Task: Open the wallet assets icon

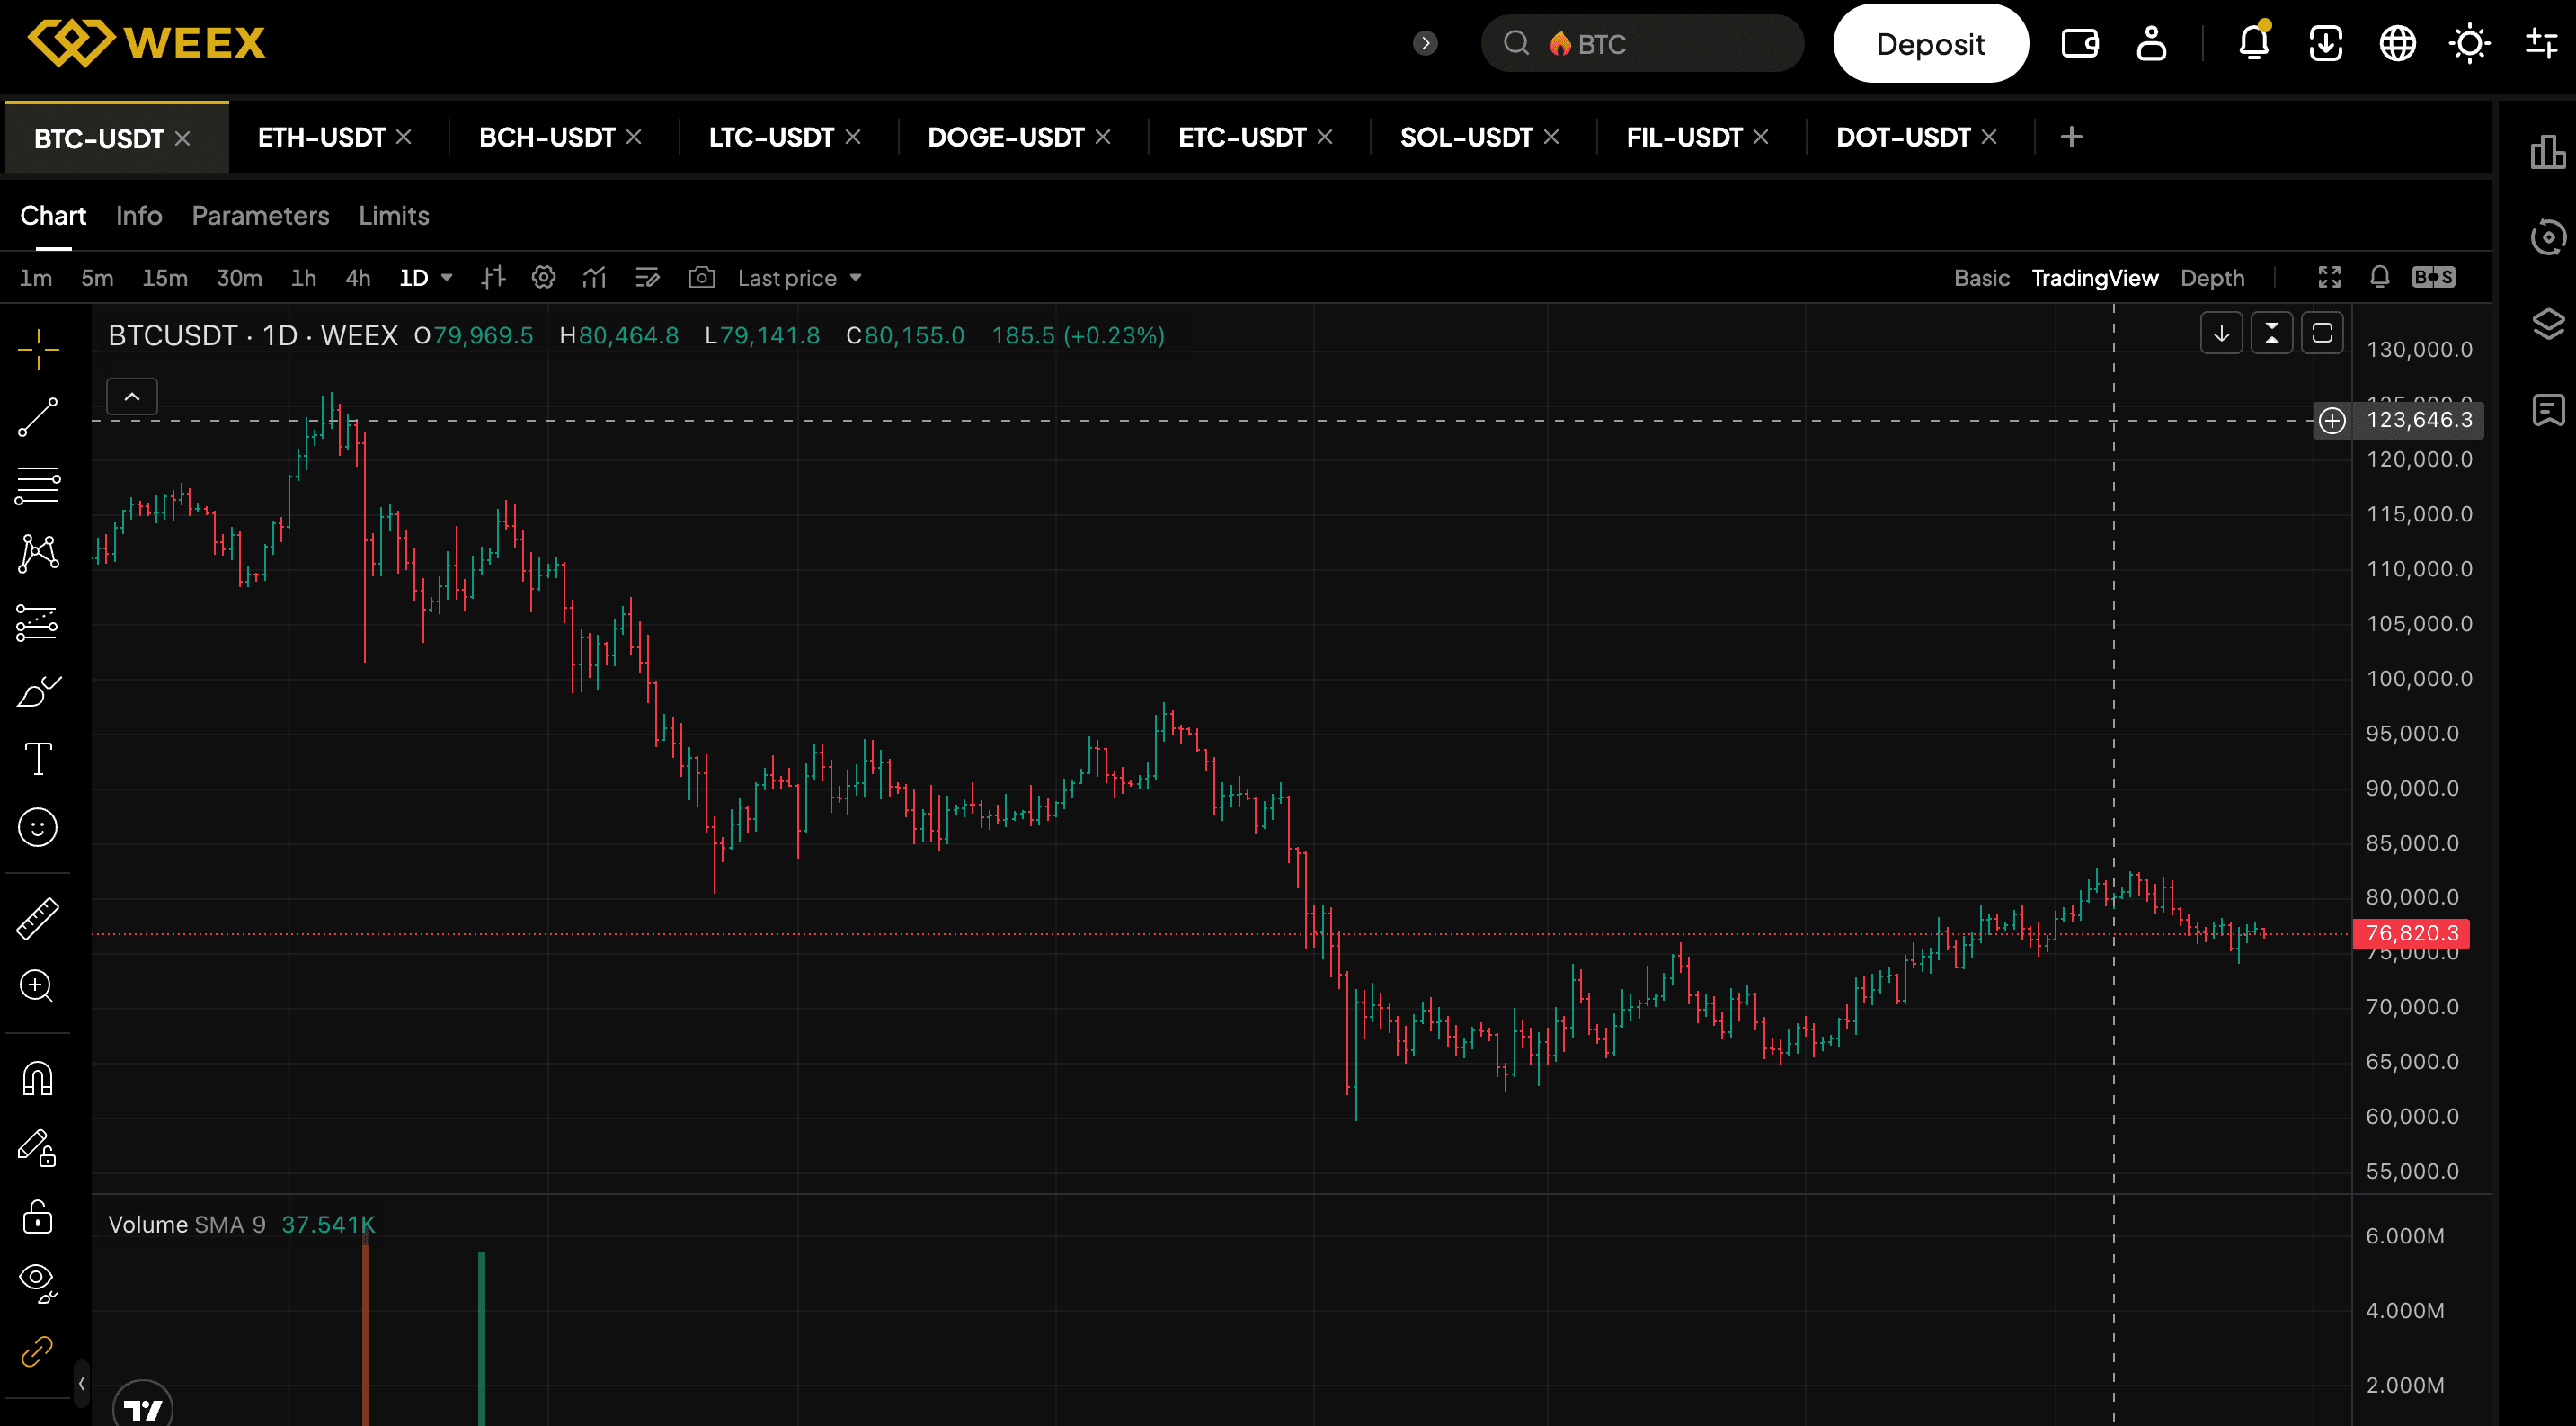Action: tap(2080, 43)
